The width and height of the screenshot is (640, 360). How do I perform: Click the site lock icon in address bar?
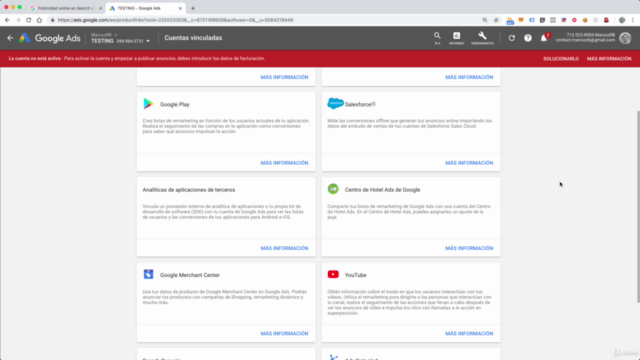coord(52,20)
